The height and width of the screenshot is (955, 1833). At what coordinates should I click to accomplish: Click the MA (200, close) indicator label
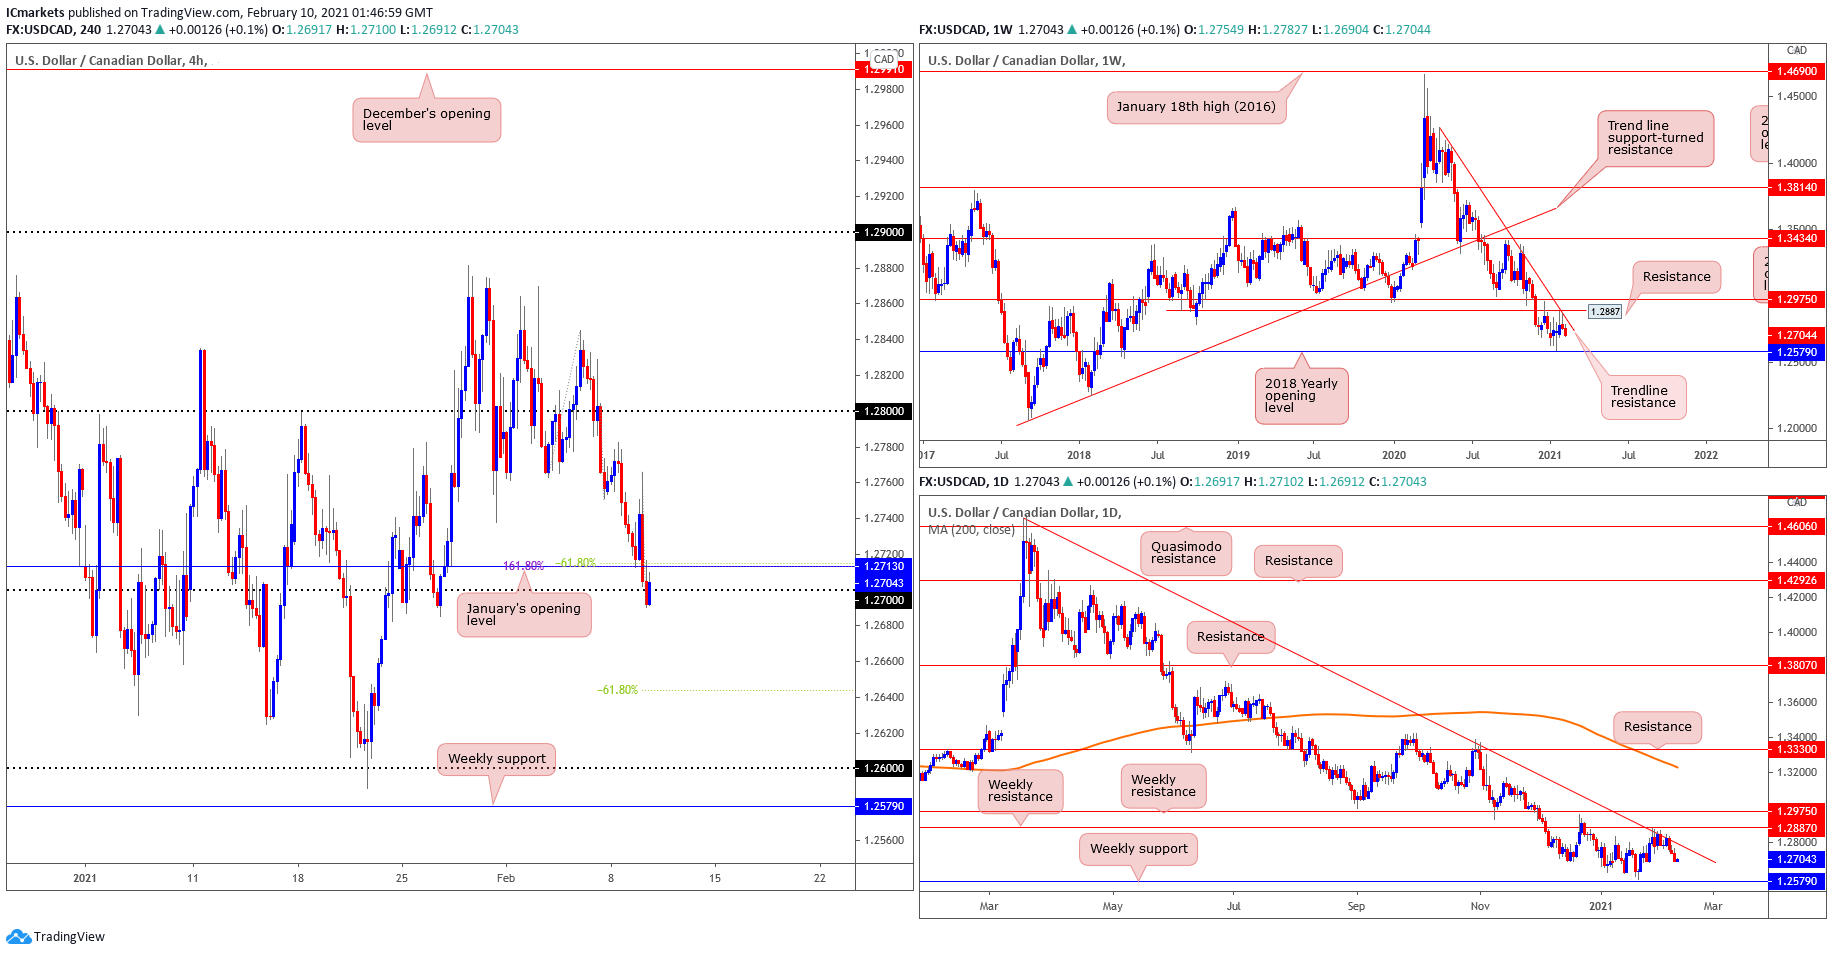pos(970,530)
